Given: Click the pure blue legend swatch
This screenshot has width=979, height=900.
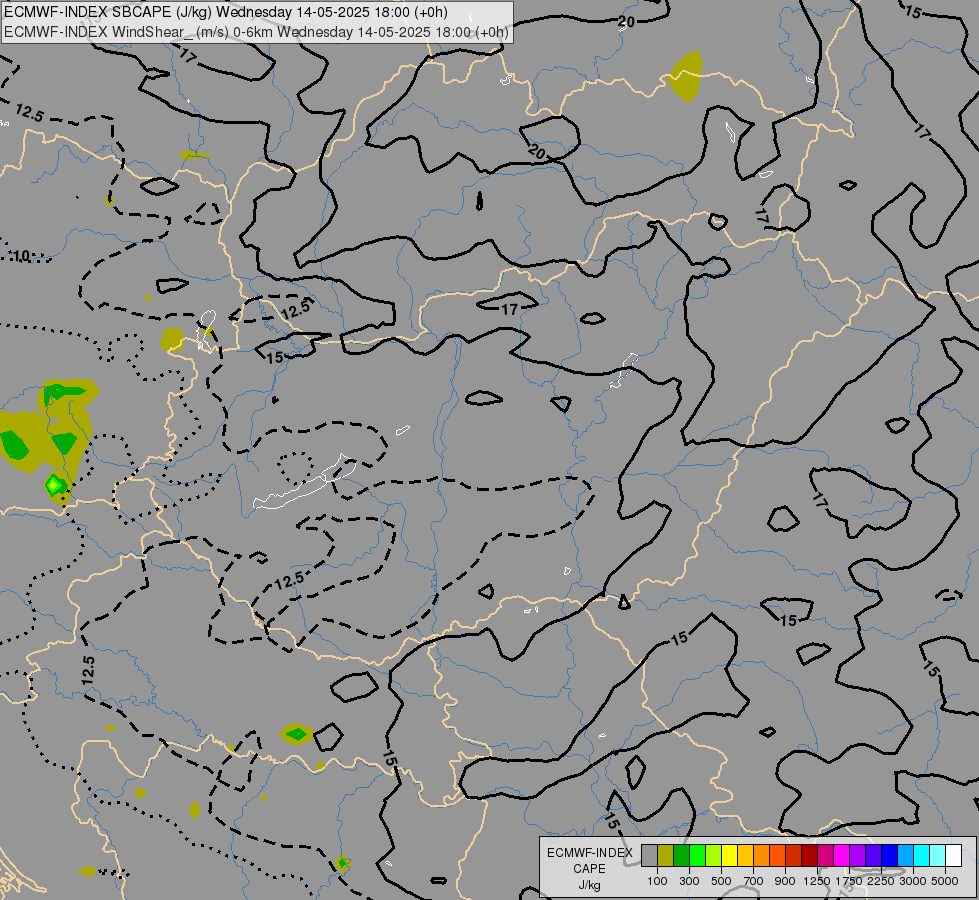Looking at the screenshot, I should coord(890,855).
